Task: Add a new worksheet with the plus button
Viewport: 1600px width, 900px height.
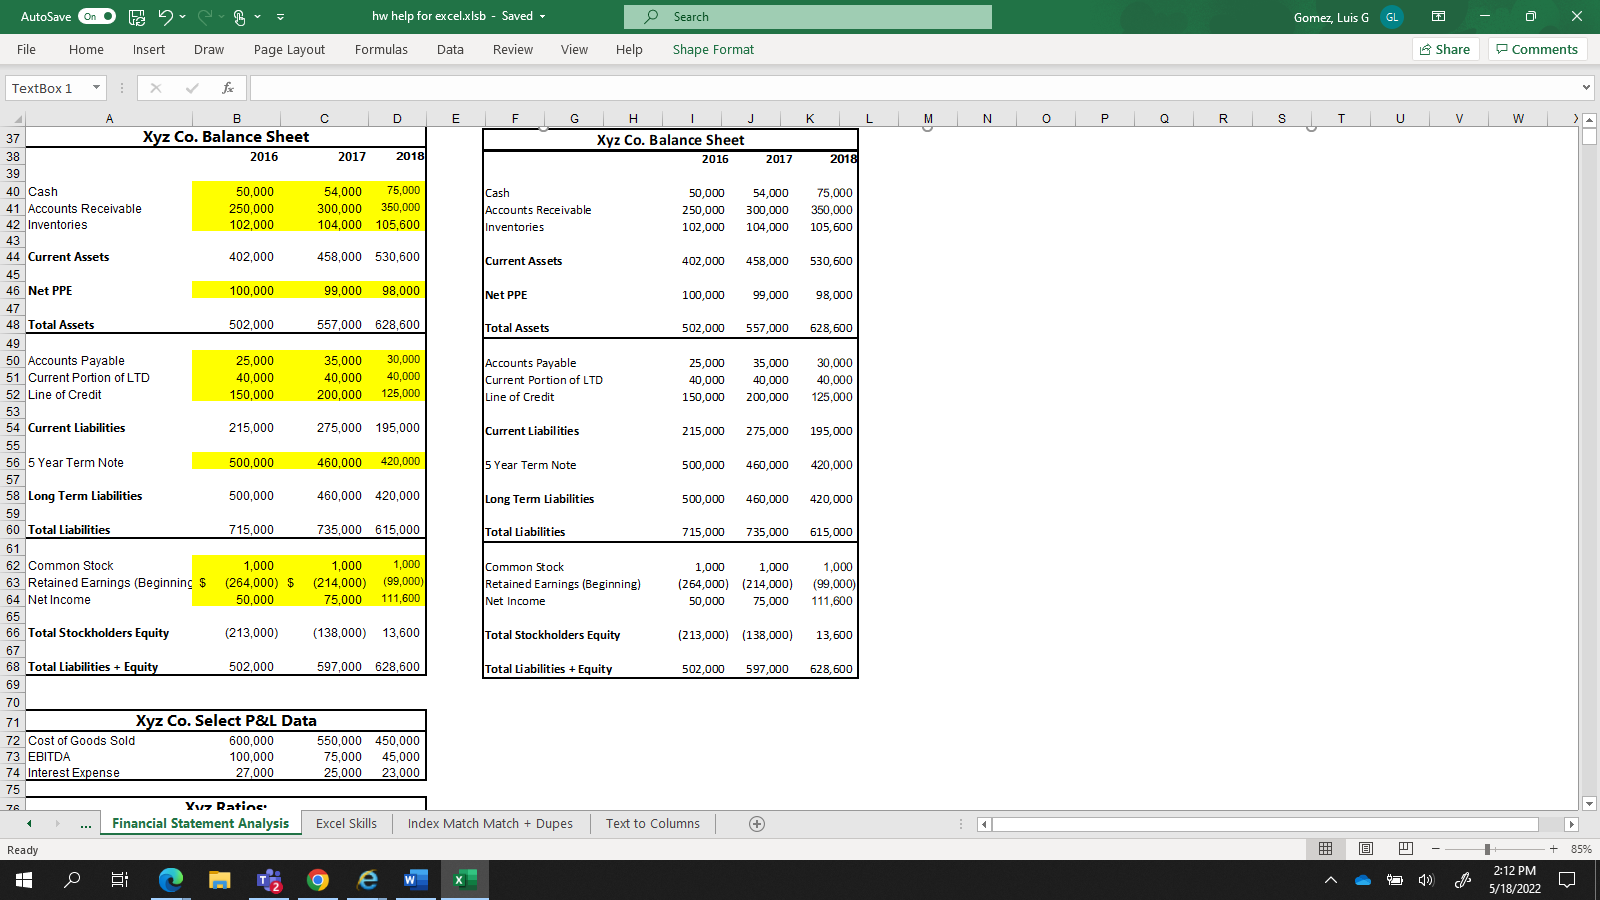Action: pyautogui.click(x=756, y=824)
